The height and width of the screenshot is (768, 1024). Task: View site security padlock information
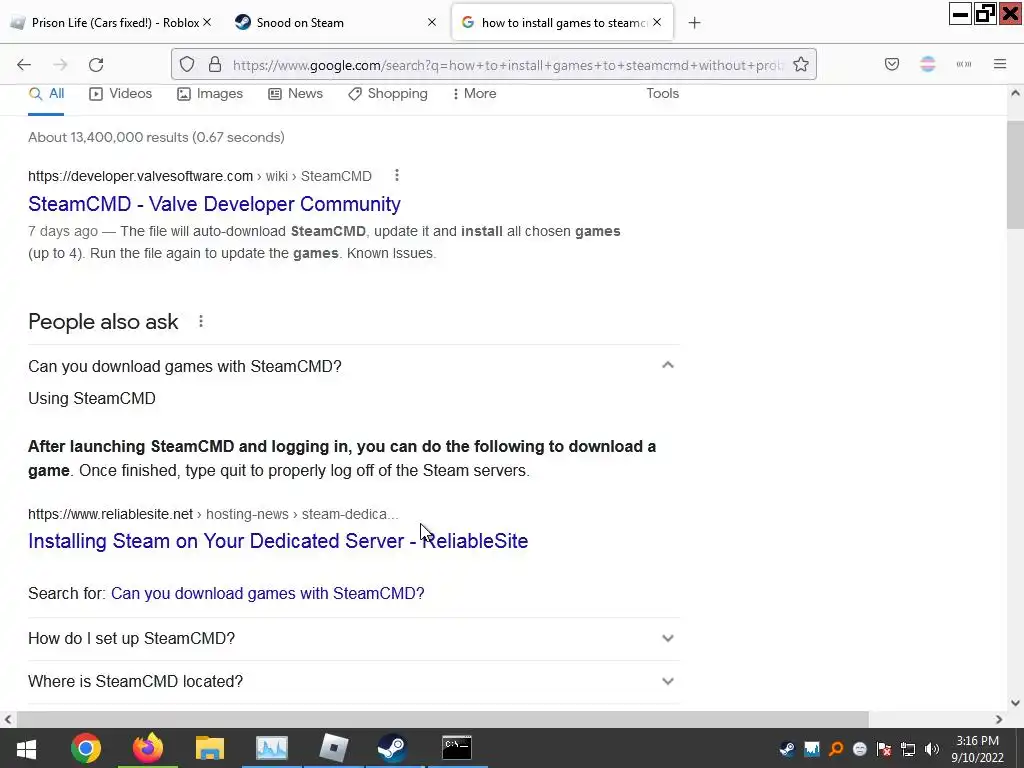coord(215,65)
